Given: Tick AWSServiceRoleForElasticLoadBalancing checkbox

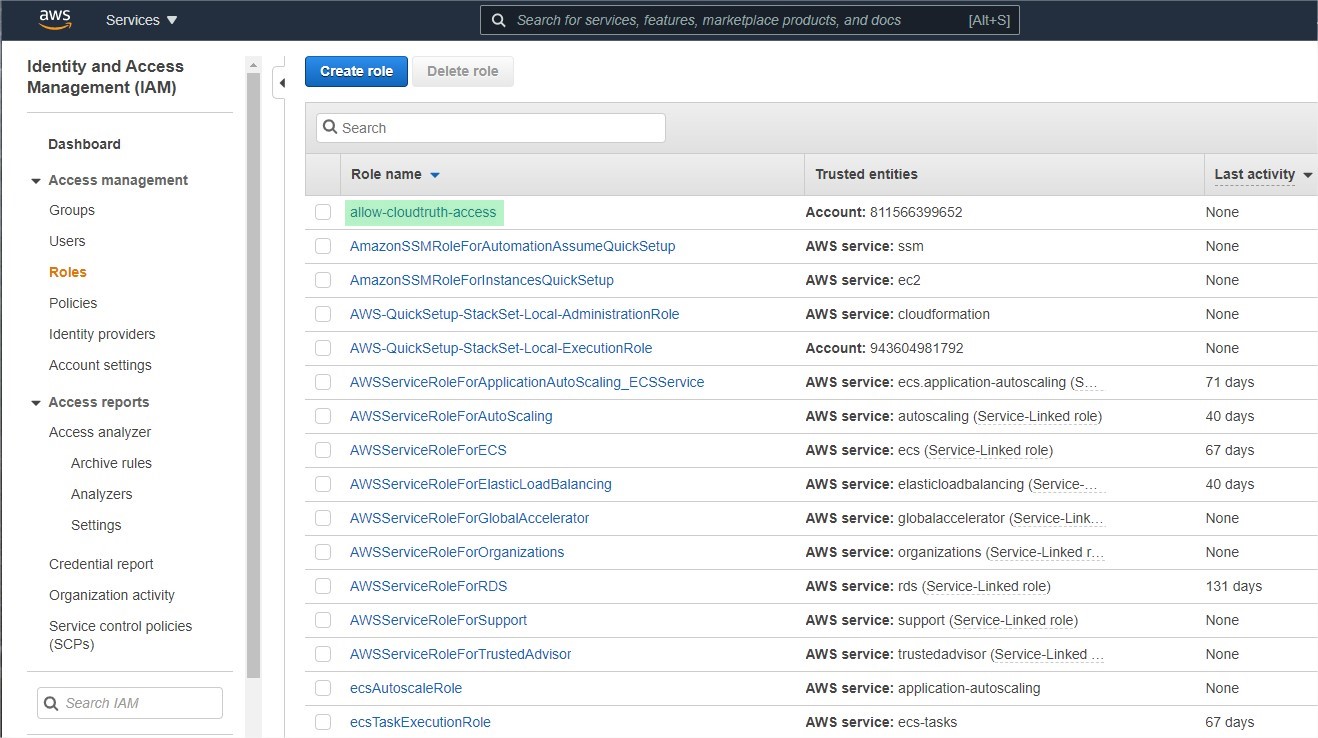Looking at the screenshot, I should [x=323, y=484].
